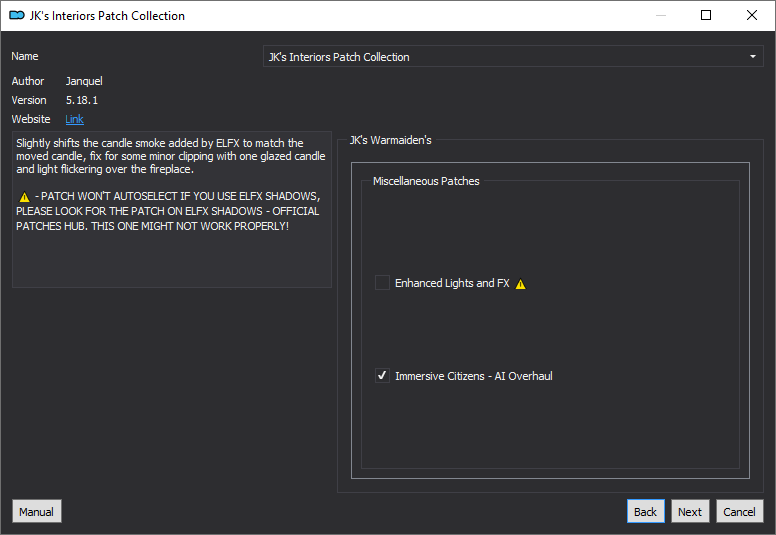Proceed with the Next button
The image size is (776, 535).
[x=690, y=511]
